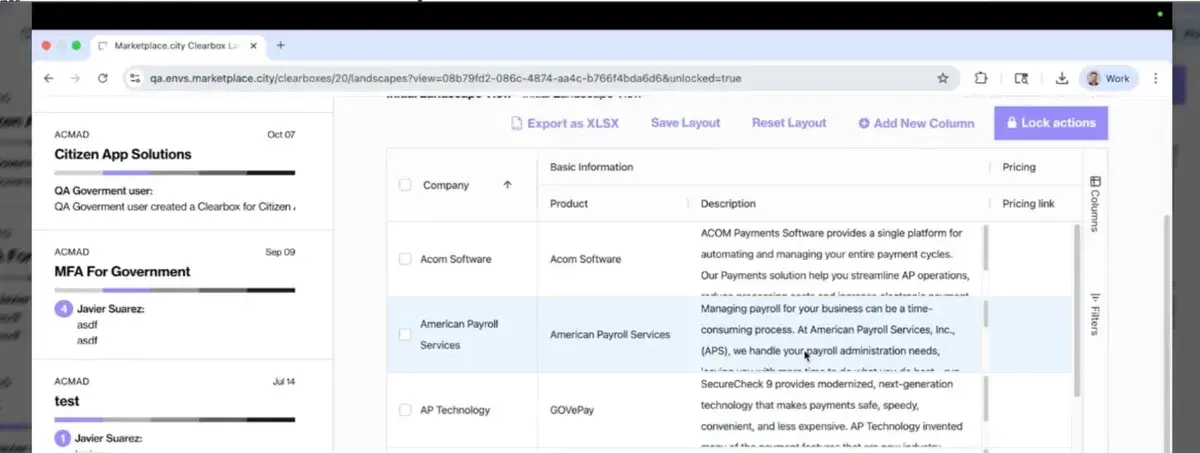1200x453 pixels.
Task: Expand the Columns side panel
Action: click(x=1095, y=203)
